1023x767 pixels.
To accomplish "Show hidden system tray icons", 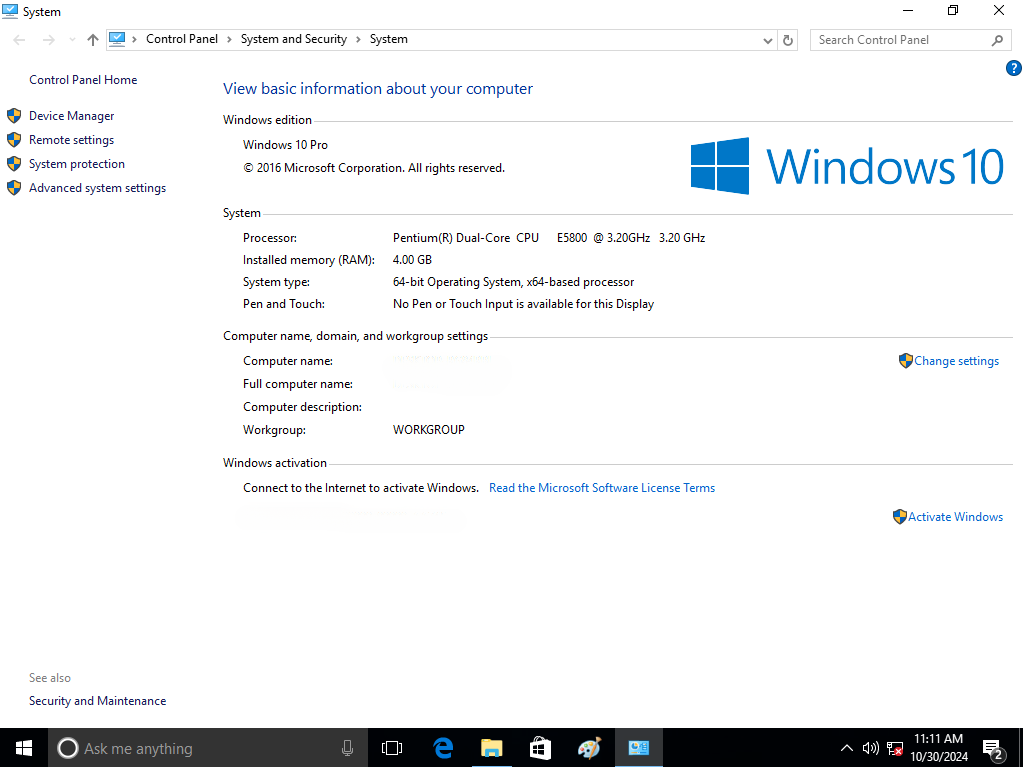I will [x=846, y=748].
